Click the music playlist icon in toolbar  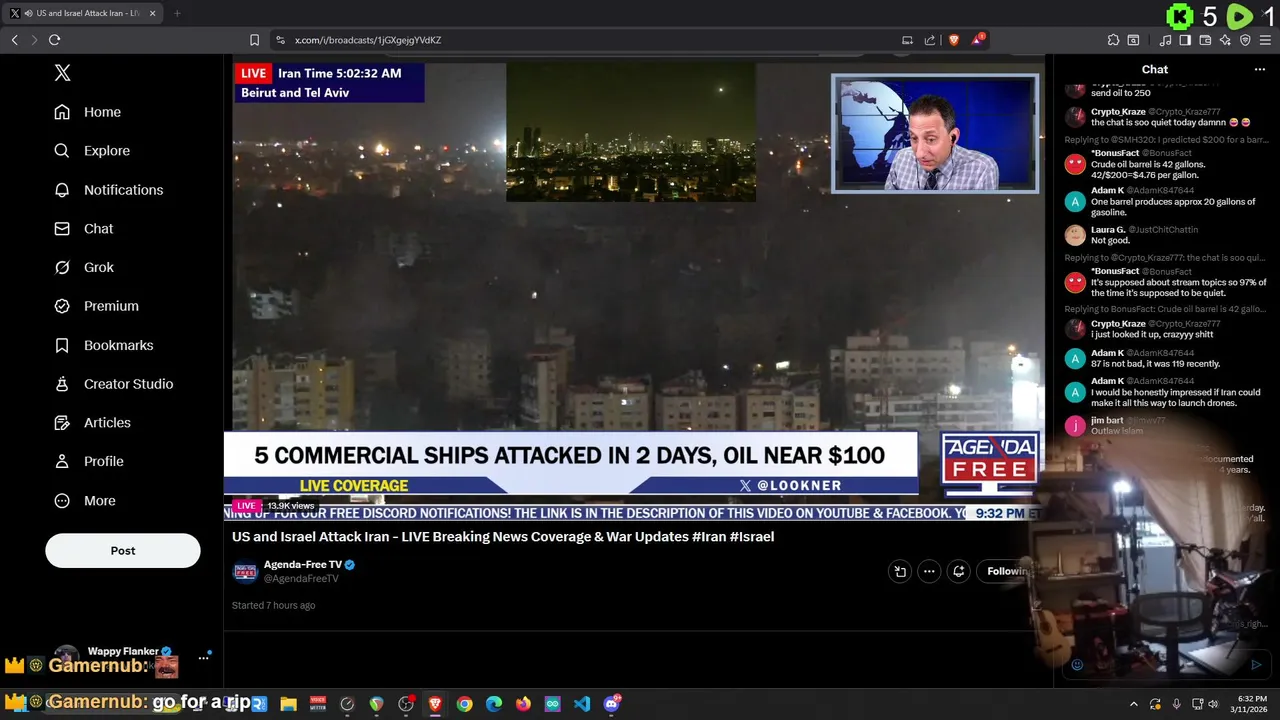click(x=1165, y=40)
